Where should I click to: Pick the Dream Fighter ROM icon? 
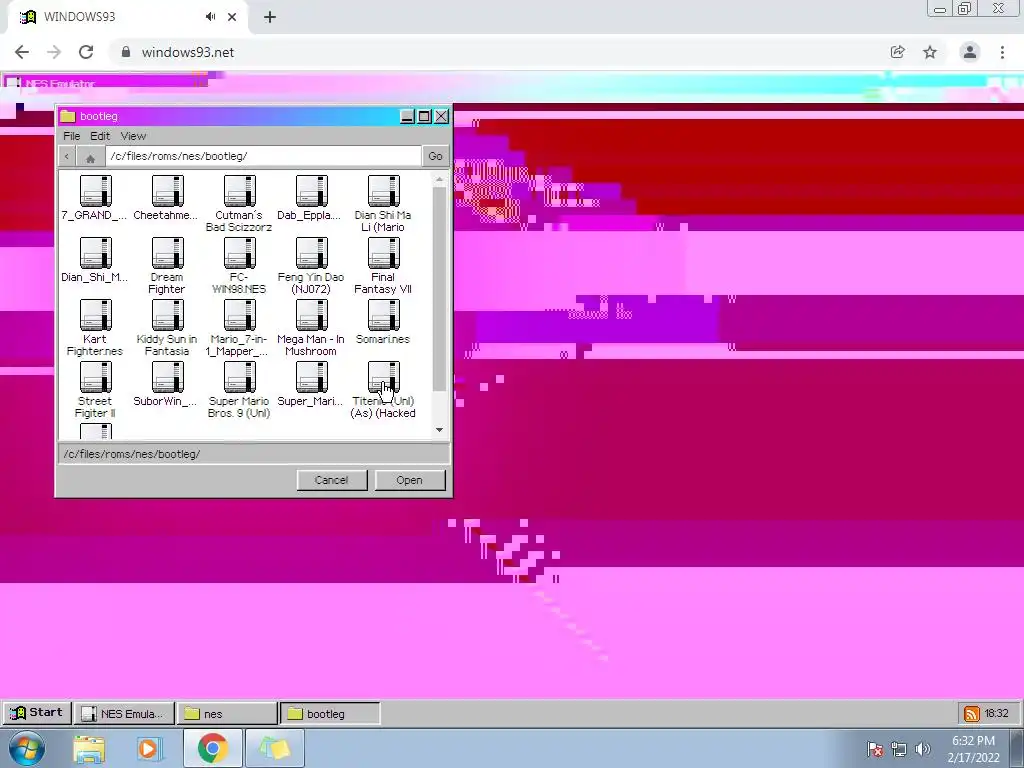[x=168, y=253]
